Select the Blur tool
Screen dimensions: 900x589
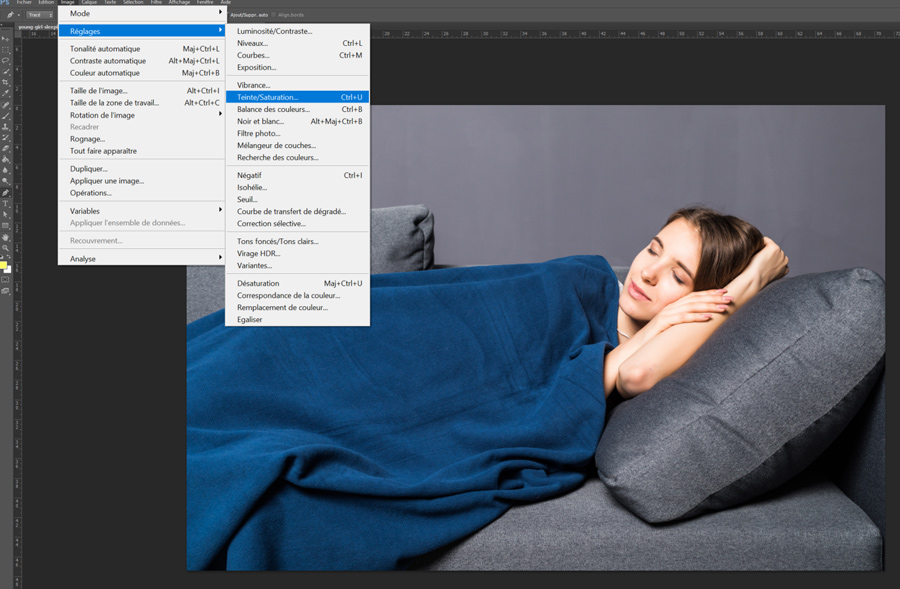tap(6, 170)
